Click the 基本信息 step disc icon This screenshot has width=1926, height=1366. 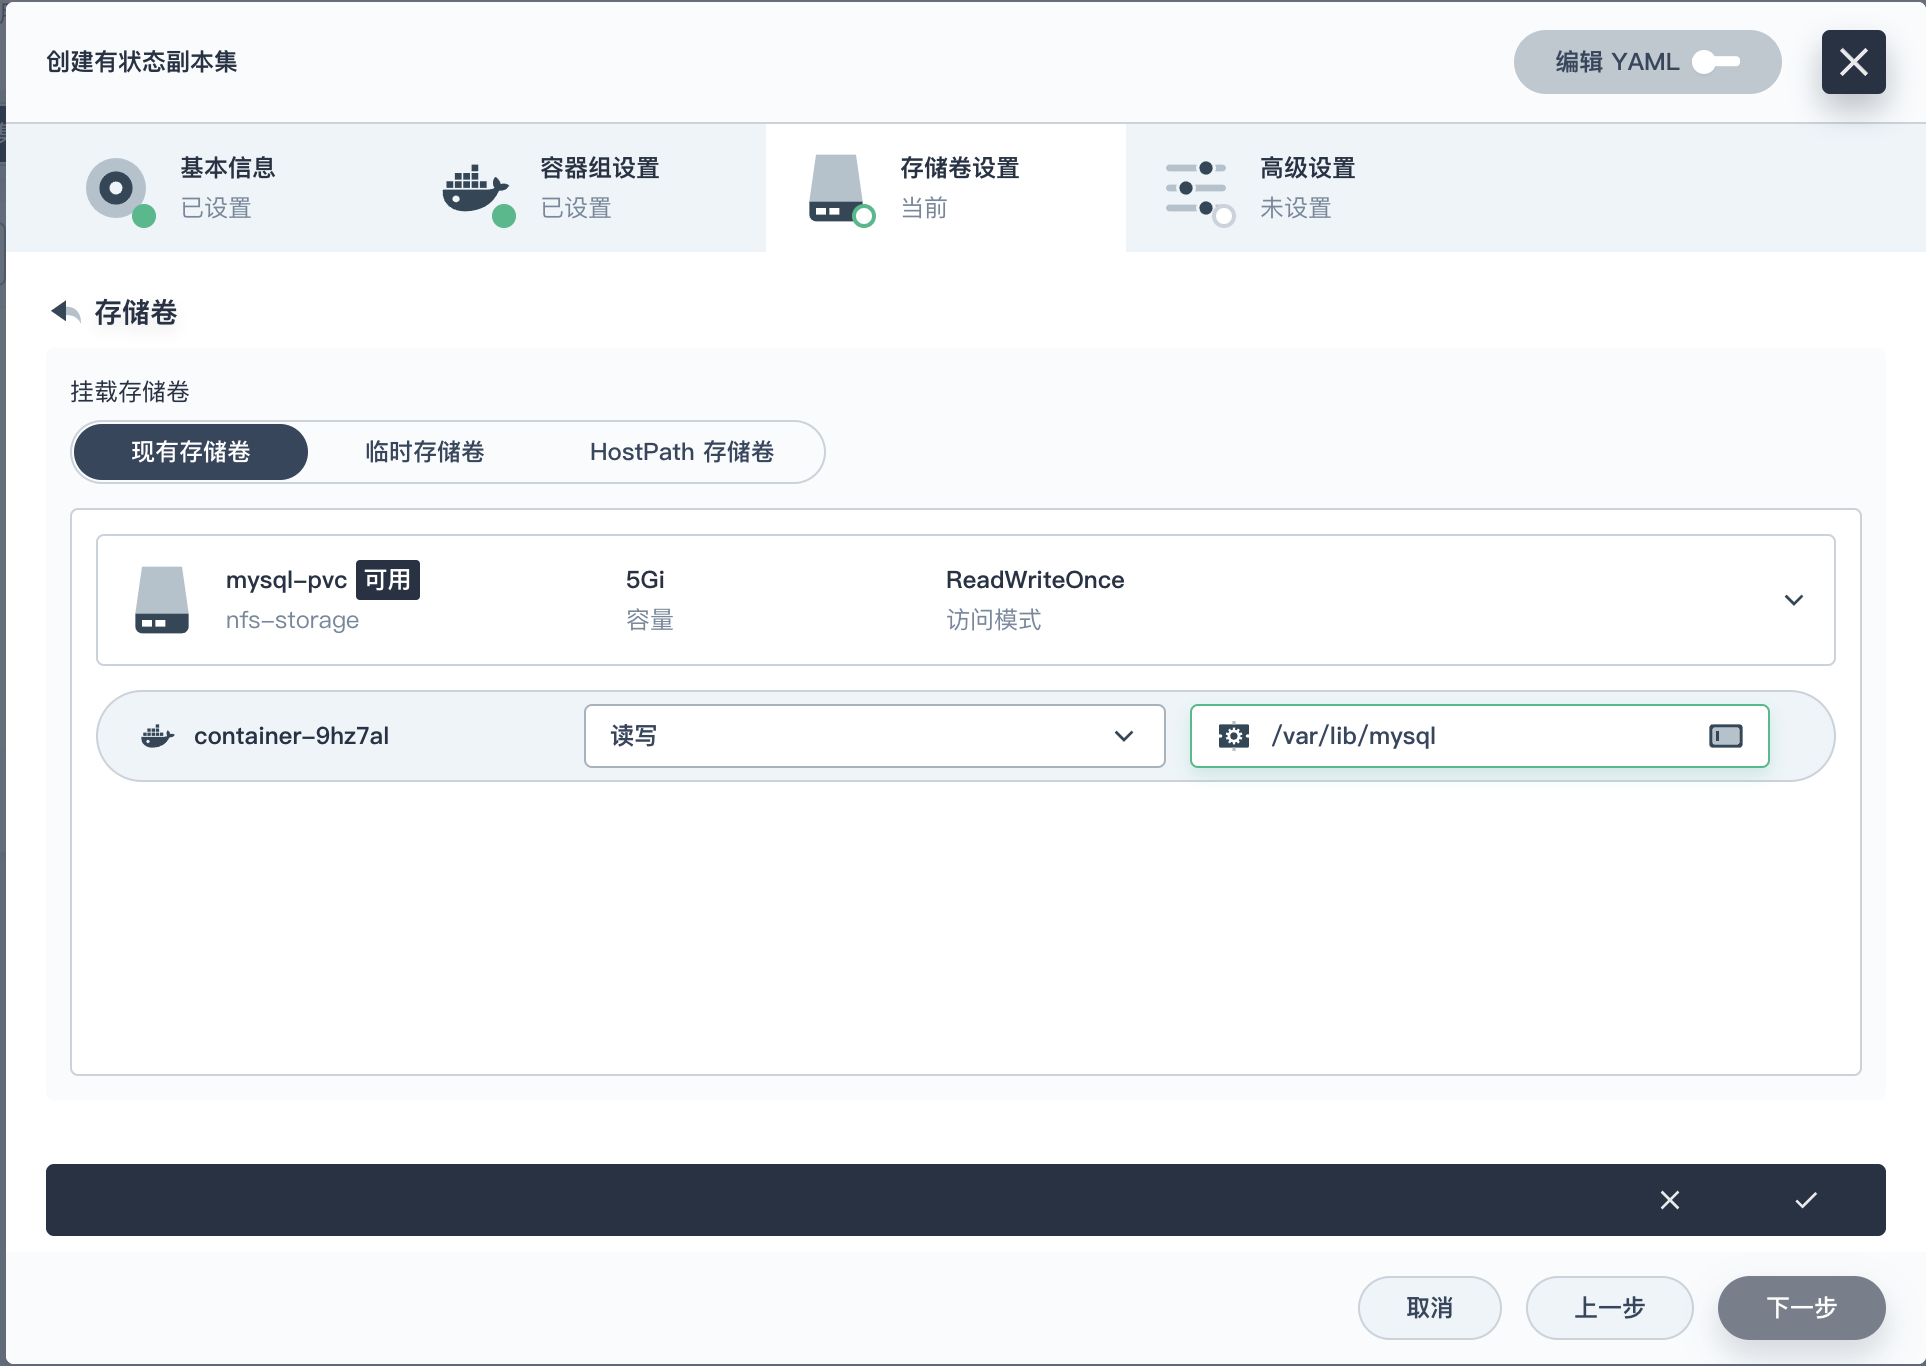pyautogui.click(x=116, y=188)
